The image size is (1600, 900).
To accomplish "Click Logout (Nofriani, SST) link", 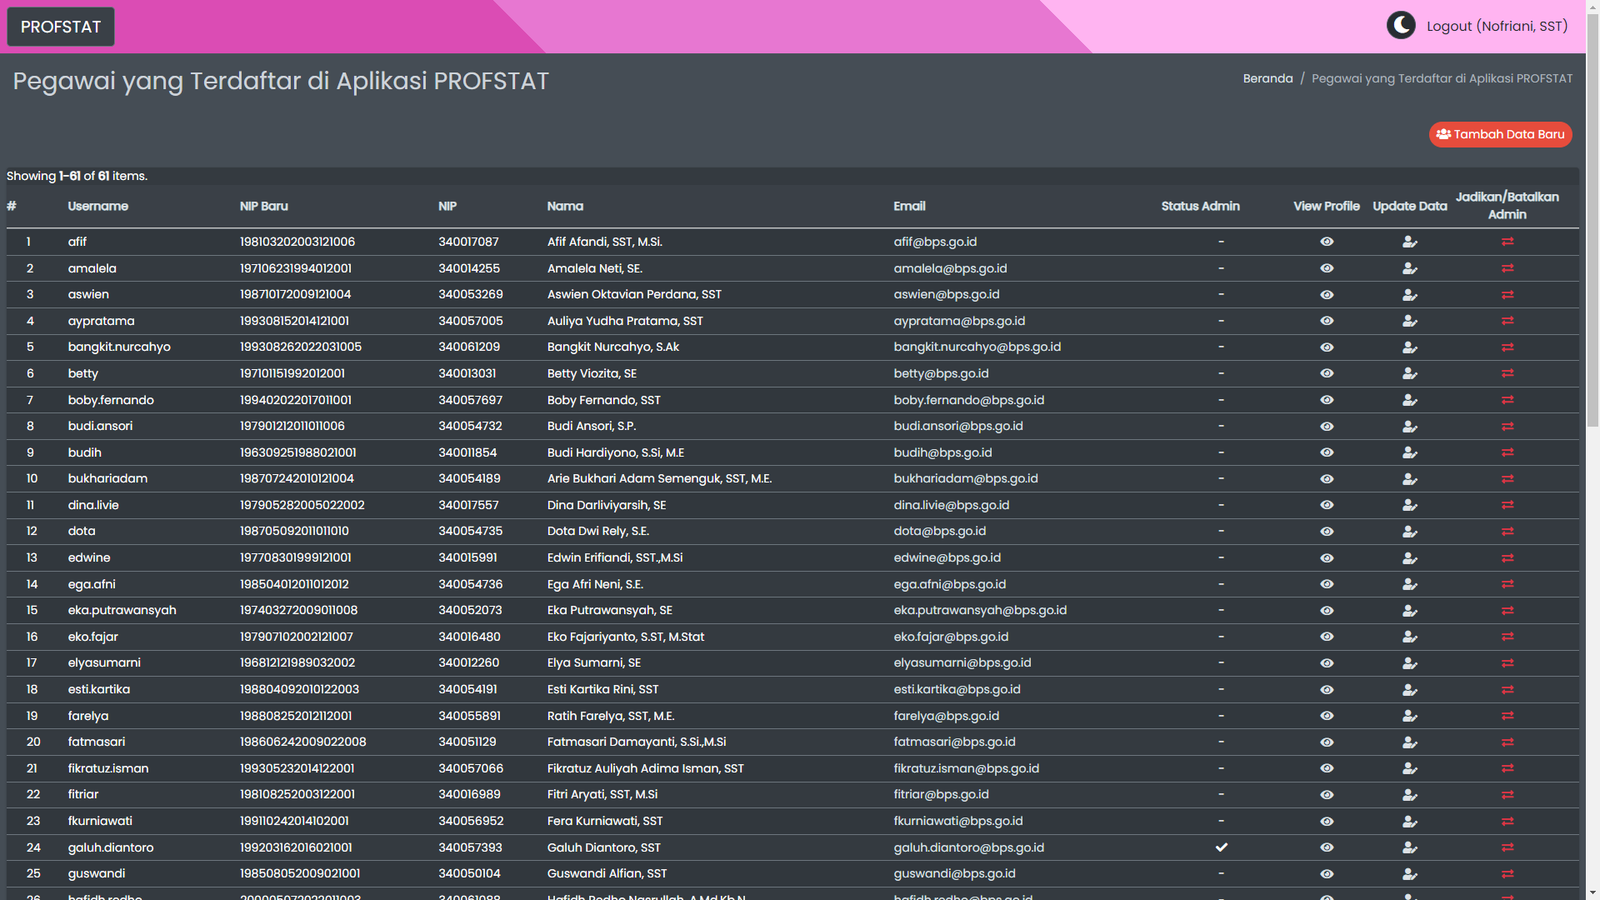I will coord(1496,26).
